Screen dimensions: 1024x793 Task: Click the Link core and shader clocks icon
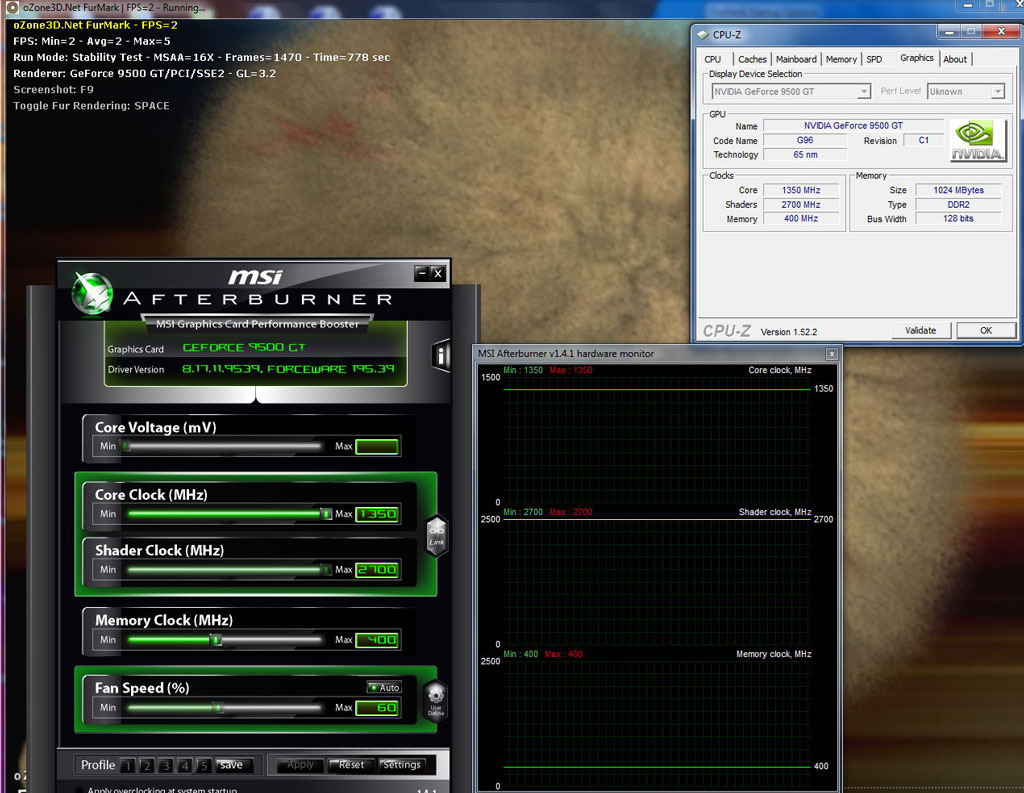(x=436, y=536)
